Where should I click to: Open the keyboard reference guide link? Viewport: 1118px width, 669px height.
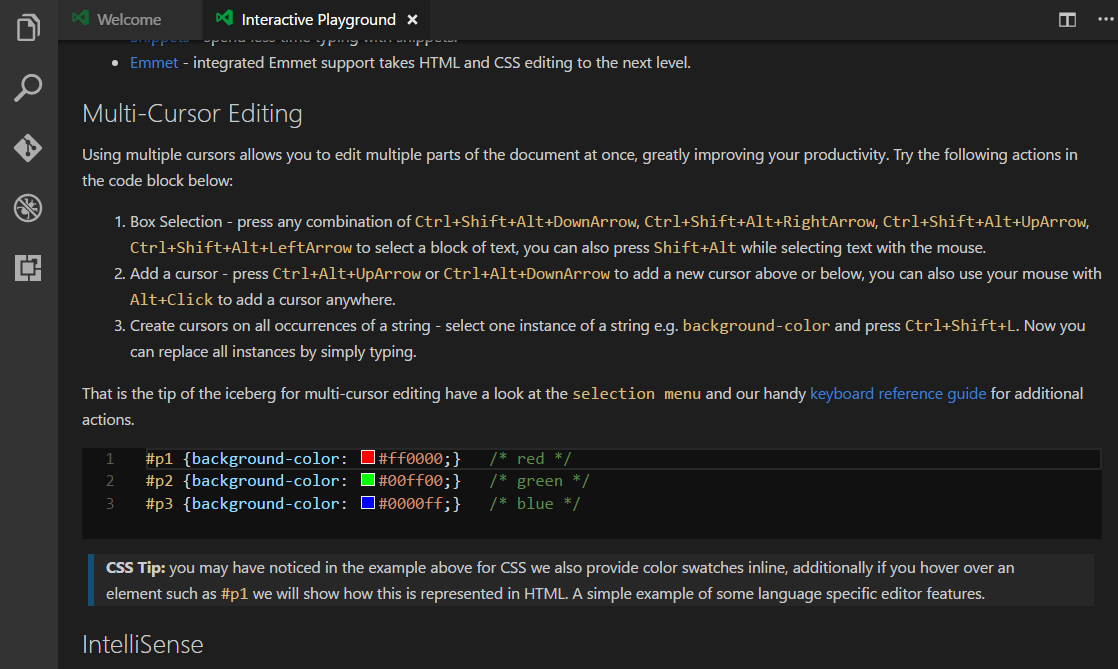[x=898, y=394]
